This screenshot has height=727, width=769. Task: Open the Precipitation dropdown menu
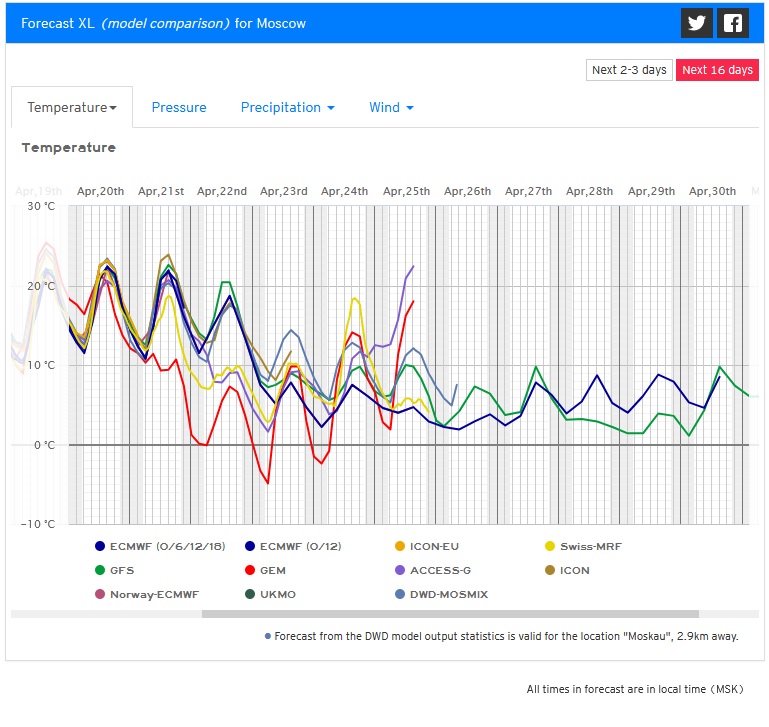(x=287, y=107)
